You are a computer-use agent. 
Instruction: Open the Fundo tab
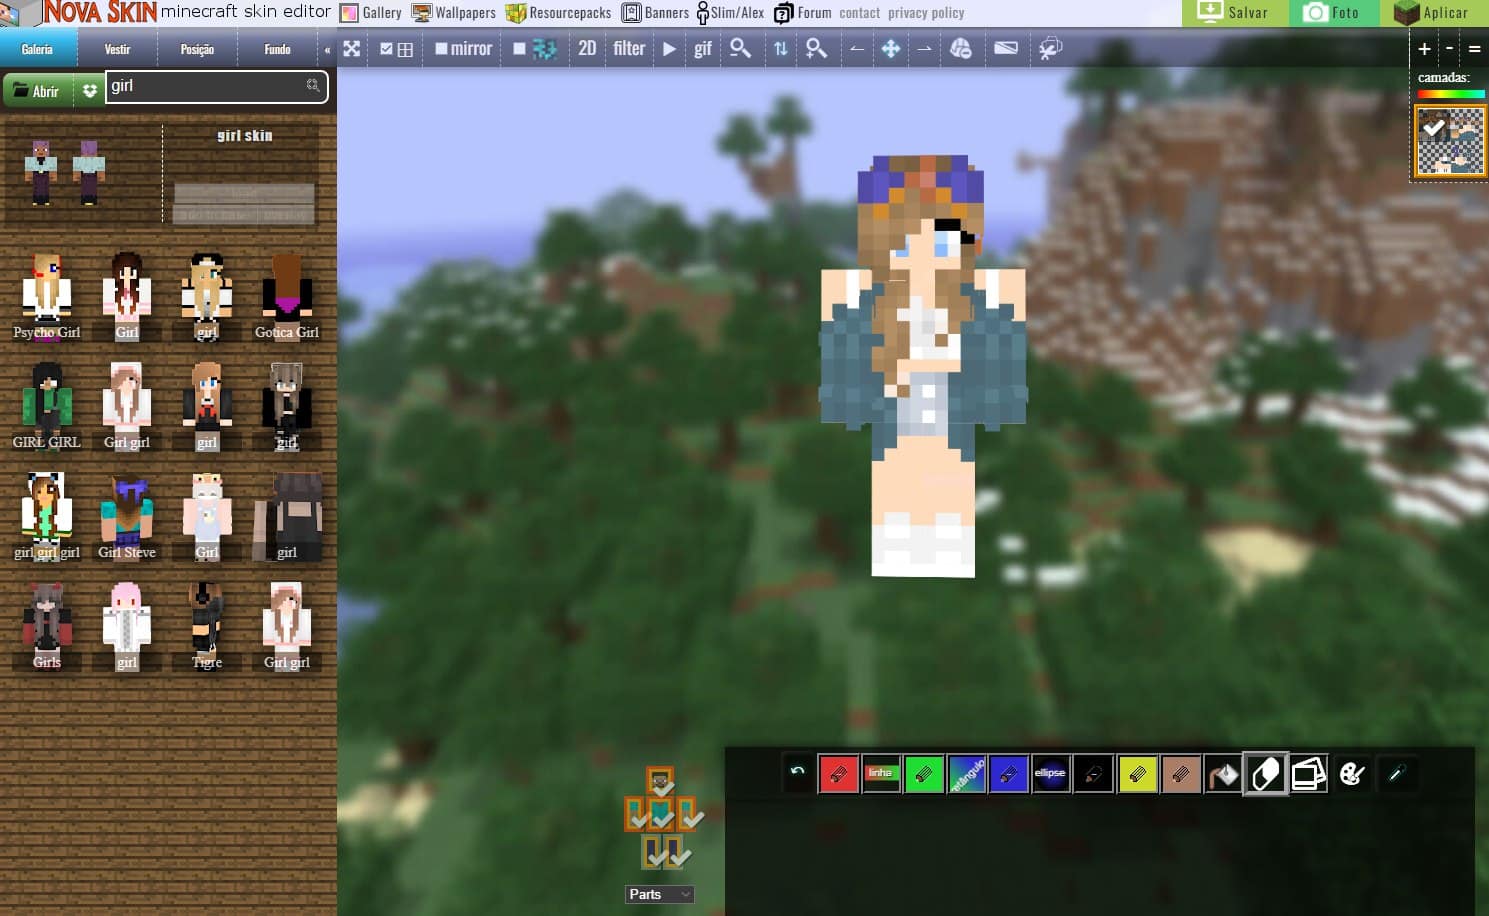276,47
